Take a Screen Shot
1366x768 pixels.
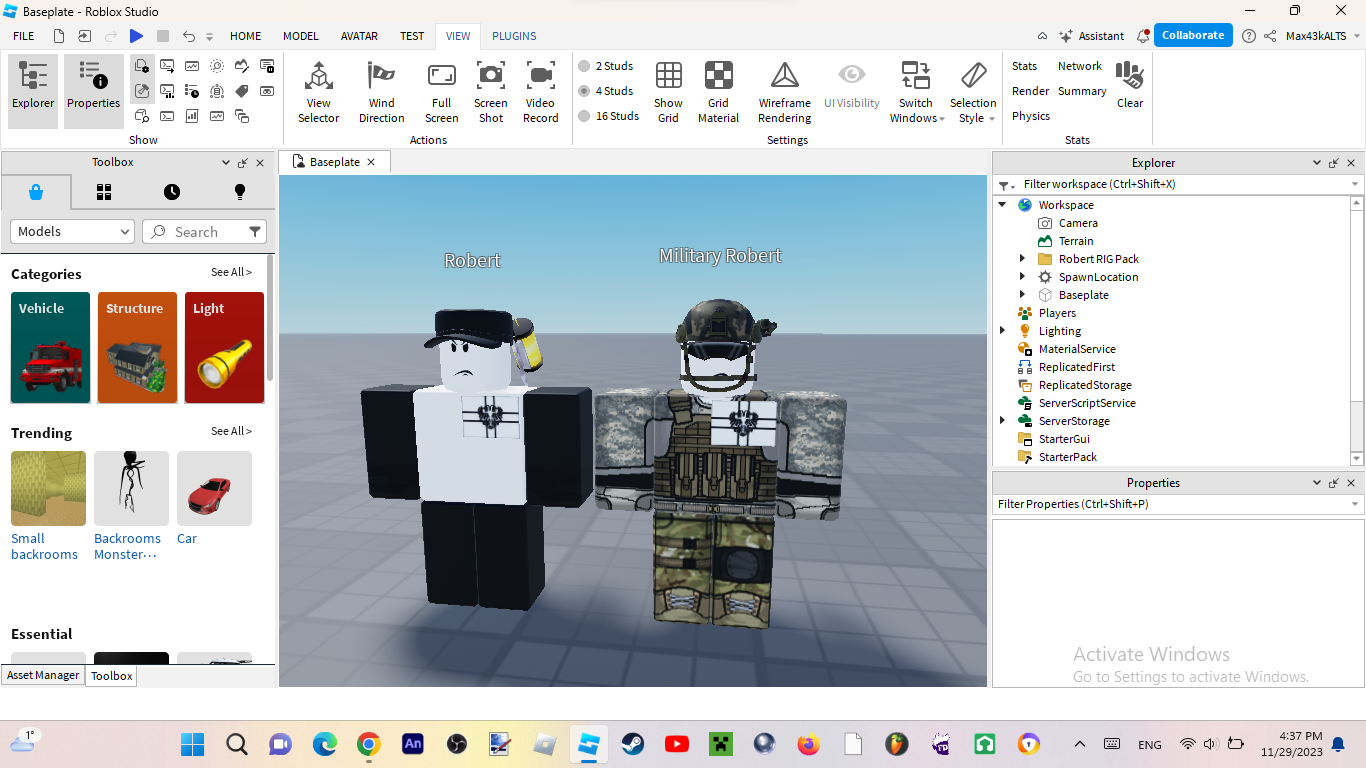click(x=491, y=91)
